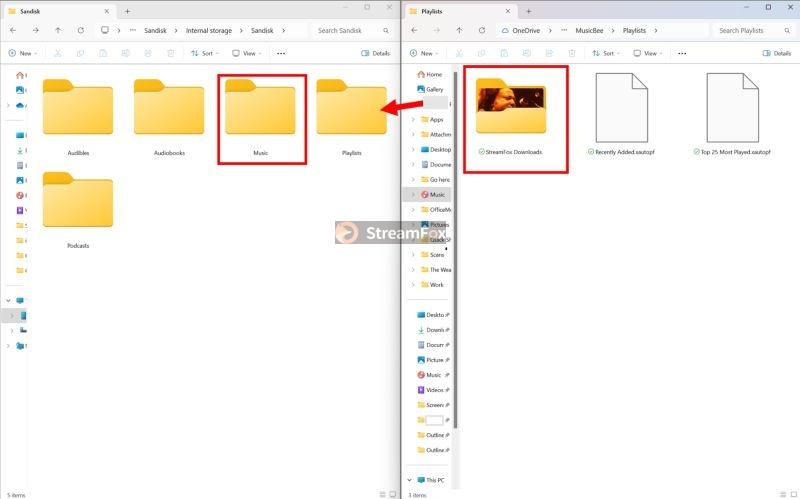Expand the Apps folder in navigation pane
This screenshot has width=800, height=499.
click(x=413, y=119)
